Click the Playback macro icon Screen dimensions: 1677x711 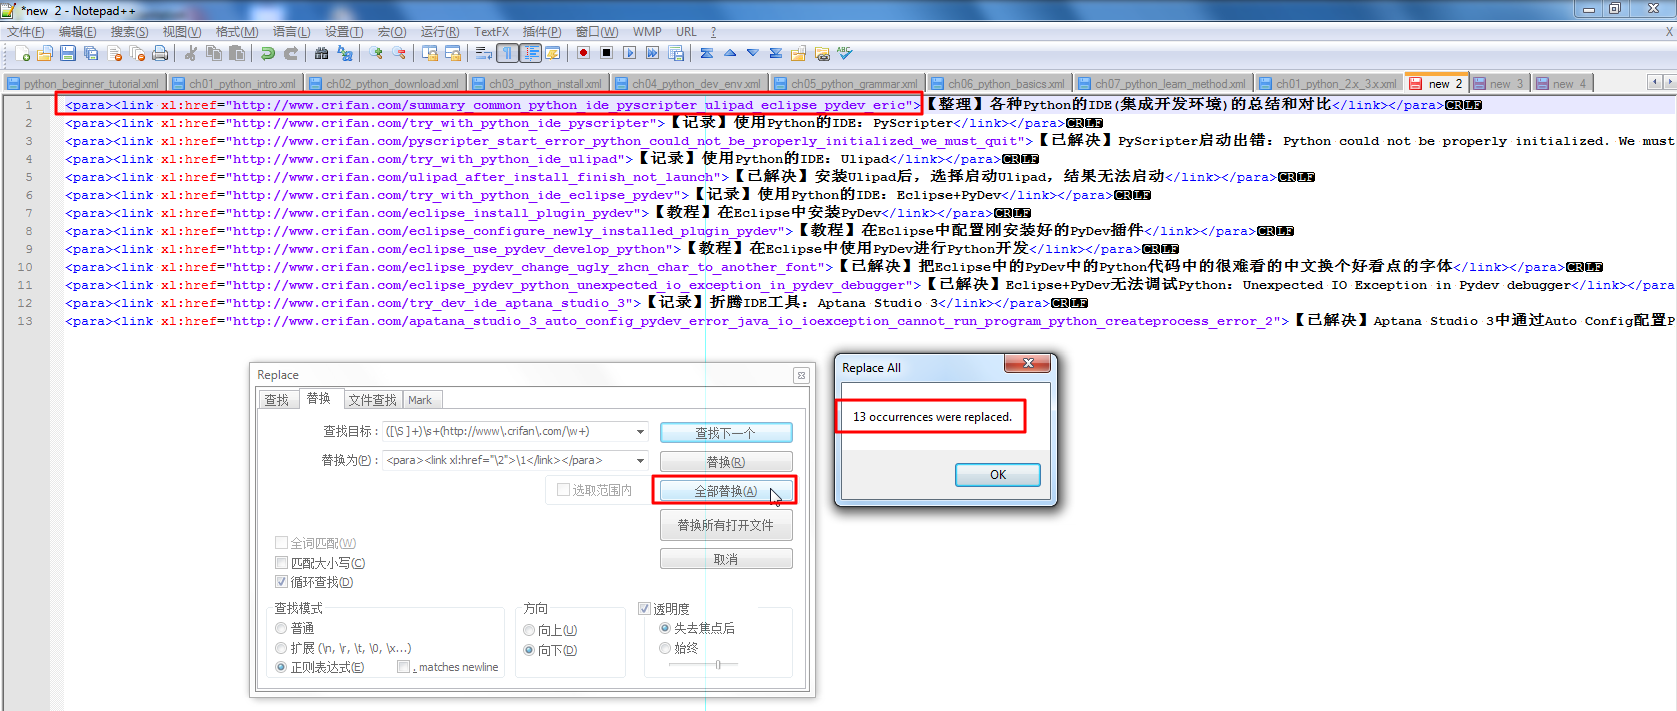[x=629, y=53]
